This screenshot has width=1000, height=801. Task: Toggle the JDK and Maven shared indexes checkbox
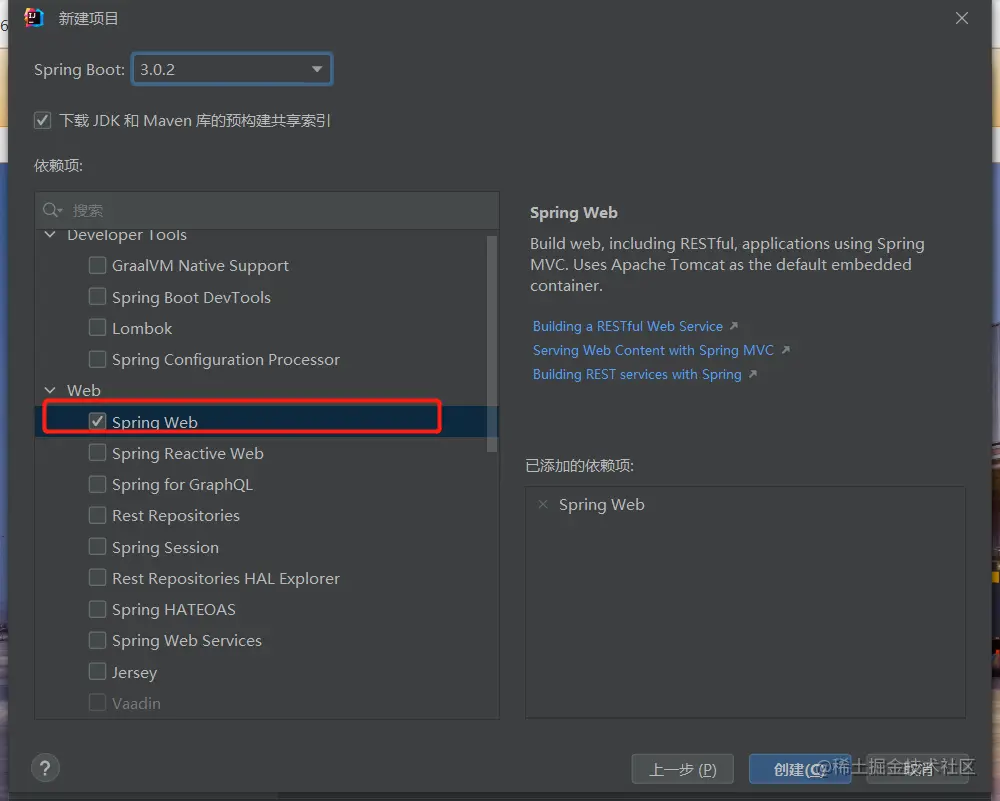[x=43, y=120]
